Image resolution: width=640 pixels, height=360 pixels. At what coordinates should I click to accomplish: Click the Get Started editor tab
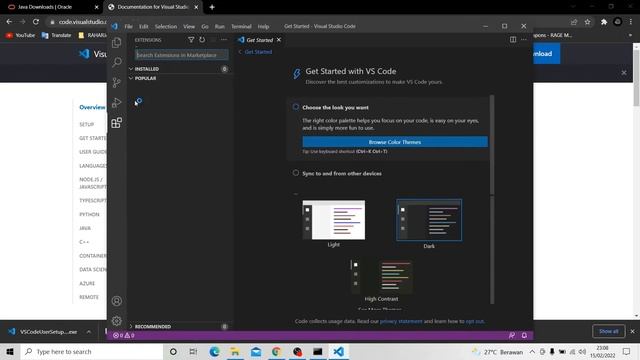[260, 40]
